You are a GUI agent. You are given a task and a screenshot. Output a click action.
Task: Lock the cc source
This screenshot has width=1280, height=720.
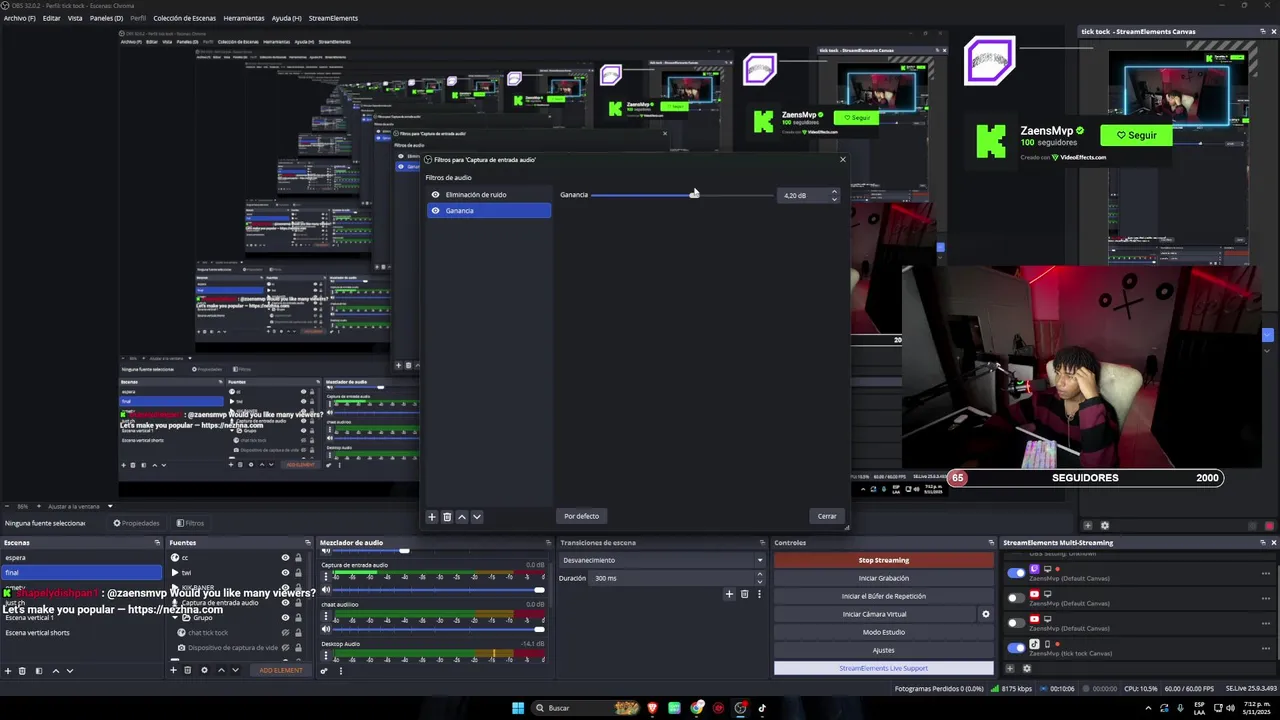pyautogui.click(x=298, y=558)
